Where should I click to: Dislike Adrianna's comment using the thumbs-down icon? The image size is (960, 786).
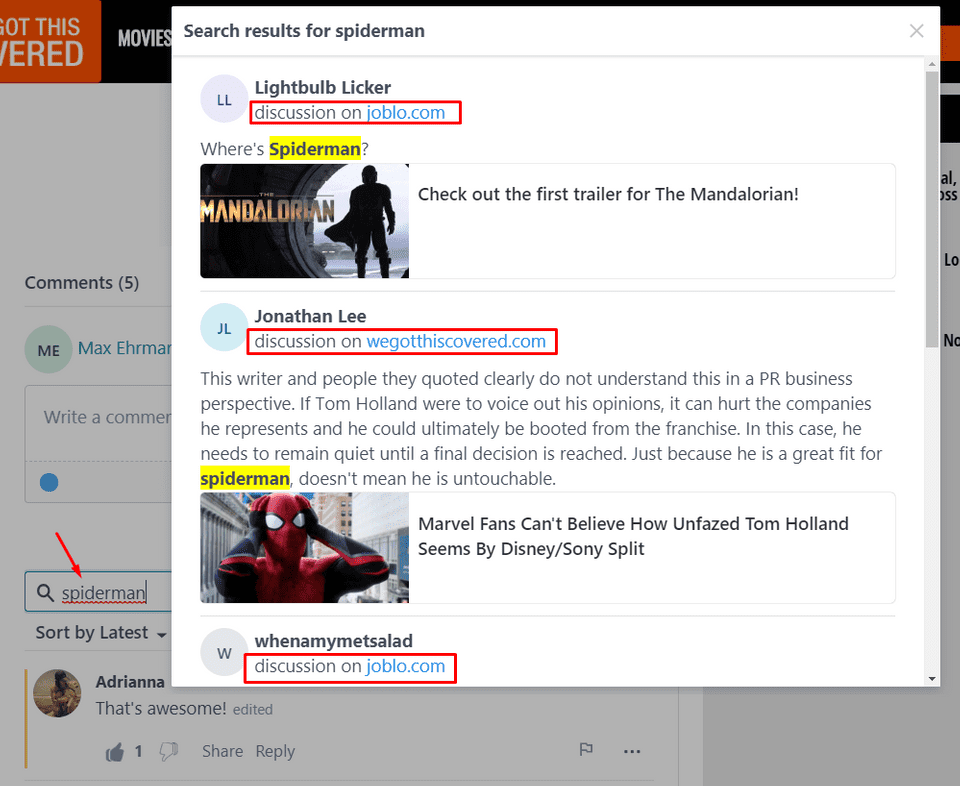point(168,750)
